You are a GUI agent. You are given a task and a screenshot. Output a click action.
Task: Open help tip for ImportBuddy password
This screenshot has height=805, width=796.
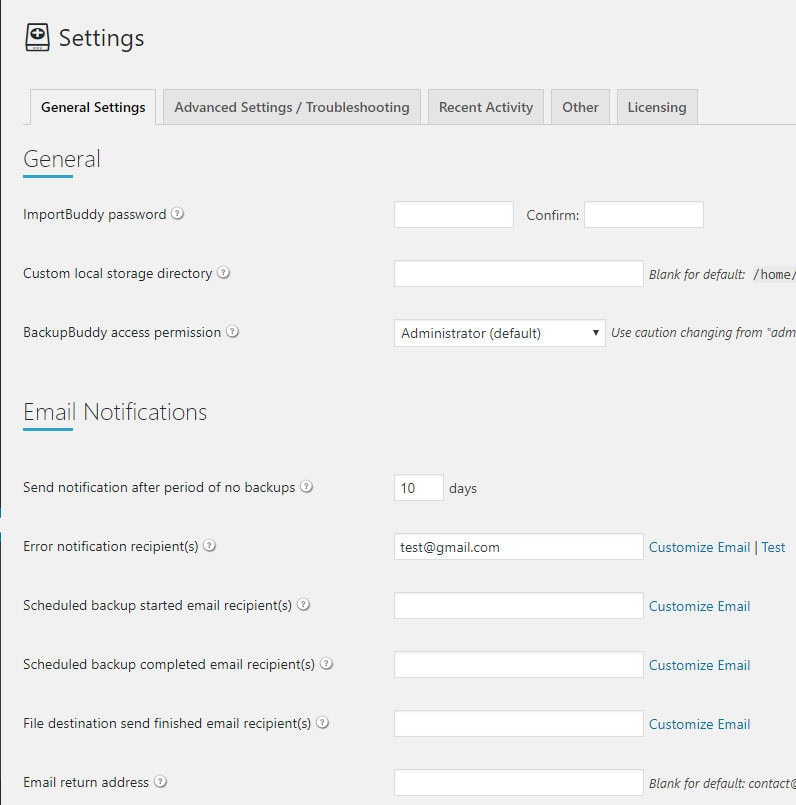177,214
